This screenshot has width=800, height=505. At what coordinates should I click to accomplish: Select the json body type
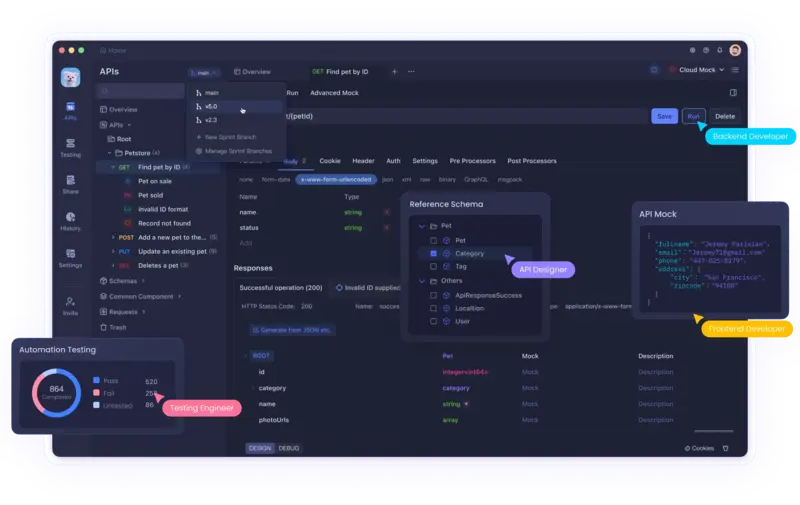(388, 180)
